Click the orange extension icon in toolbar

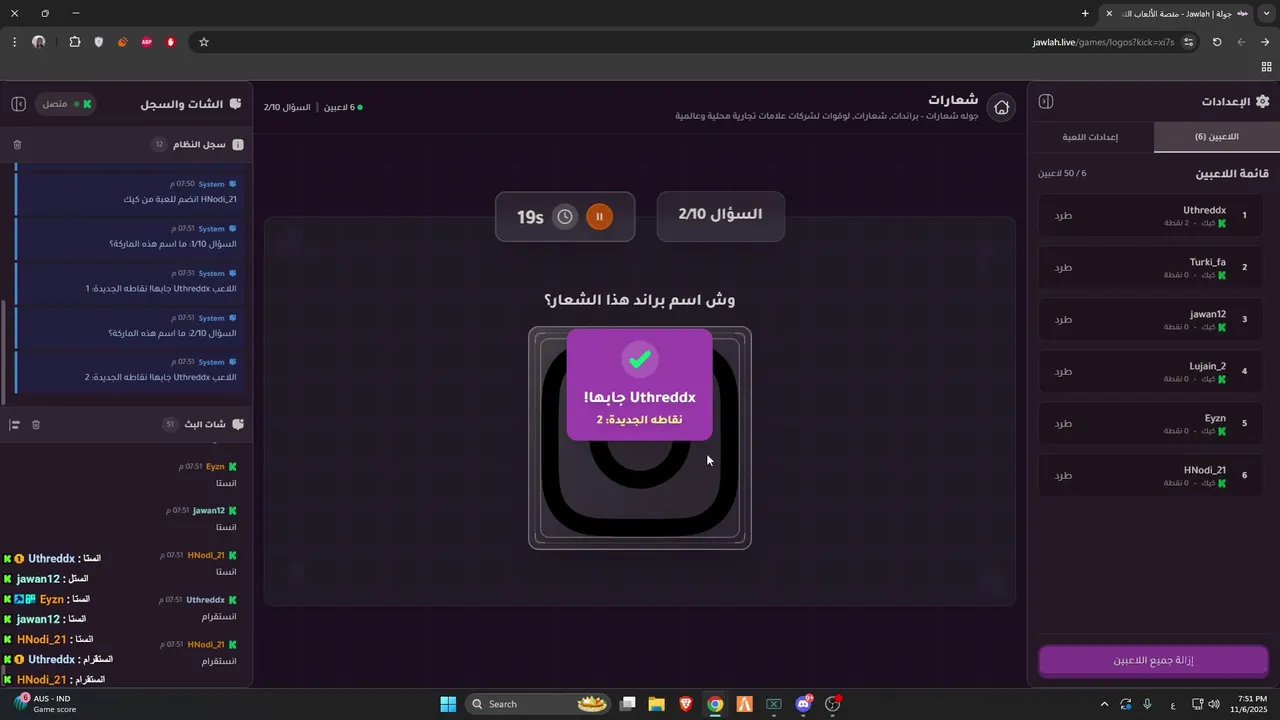(123, 42)
